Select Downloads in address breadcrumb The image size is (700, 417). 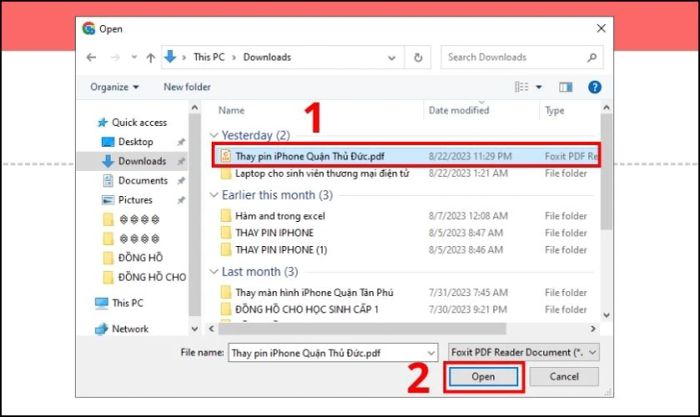[267, 57]
